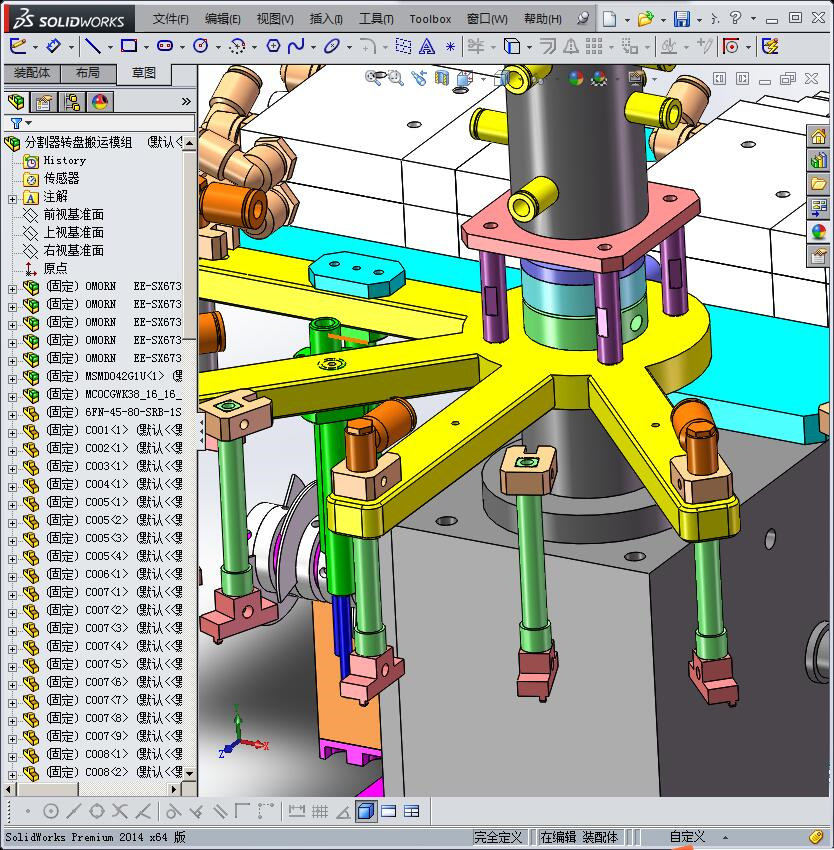This screenshot has height=850, width=834.
Task: Choose the Spline sketch tool
Action: (x=296, y=47)
